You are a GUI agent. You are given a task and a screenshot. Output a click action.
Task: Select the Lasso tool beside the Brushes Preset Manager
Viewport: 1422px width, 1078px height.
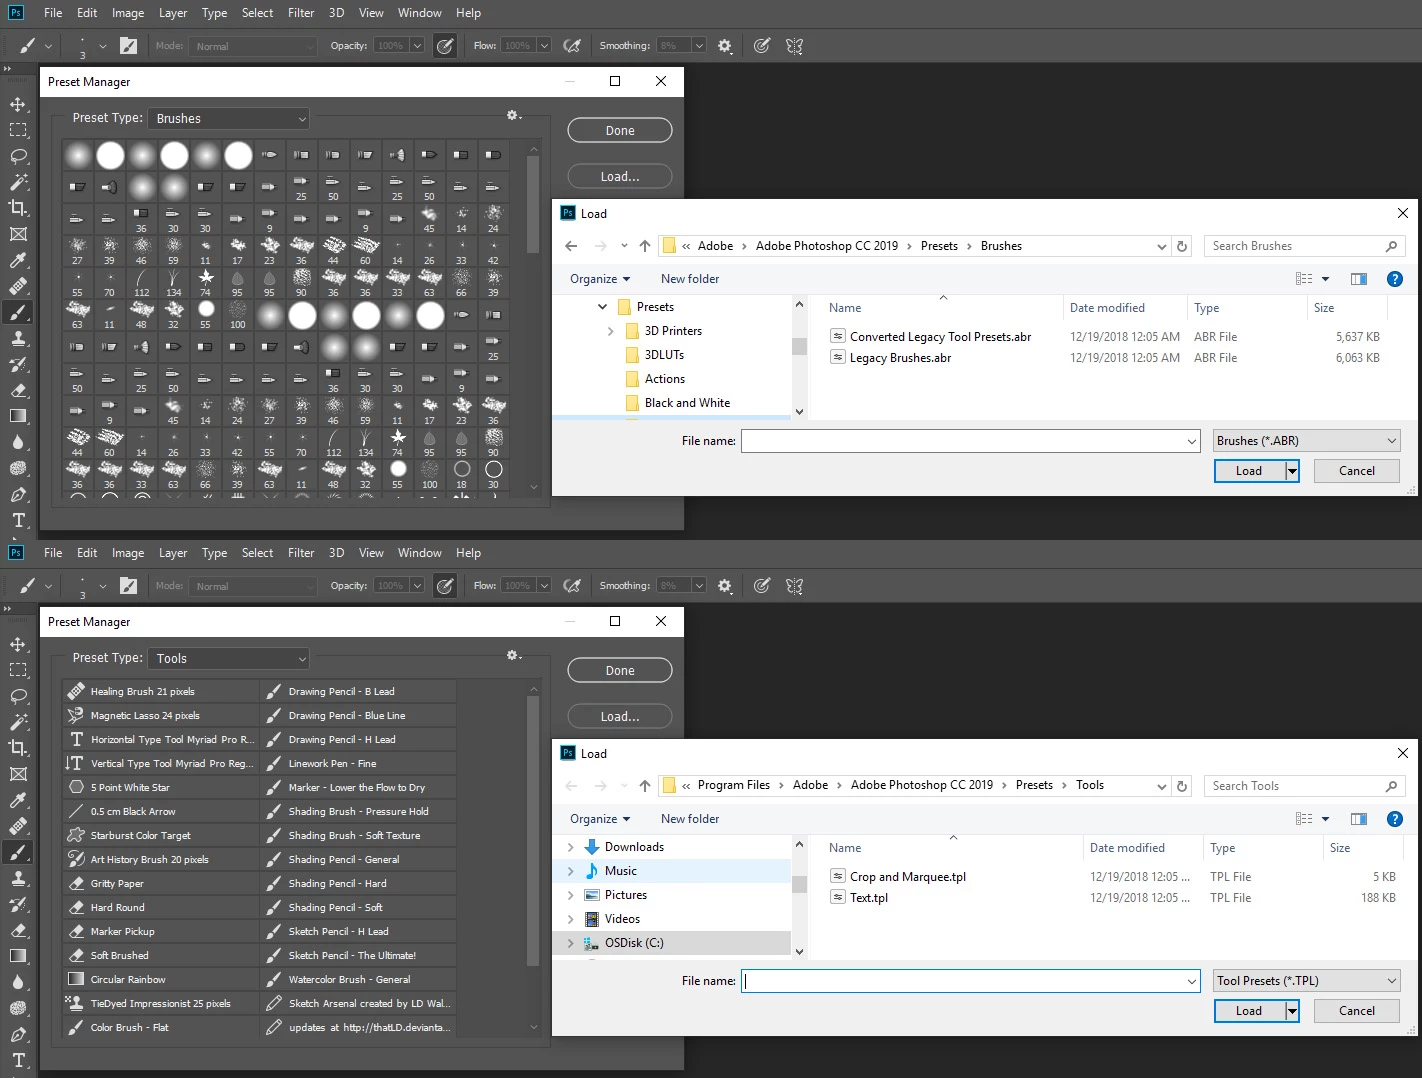(18, 156)
